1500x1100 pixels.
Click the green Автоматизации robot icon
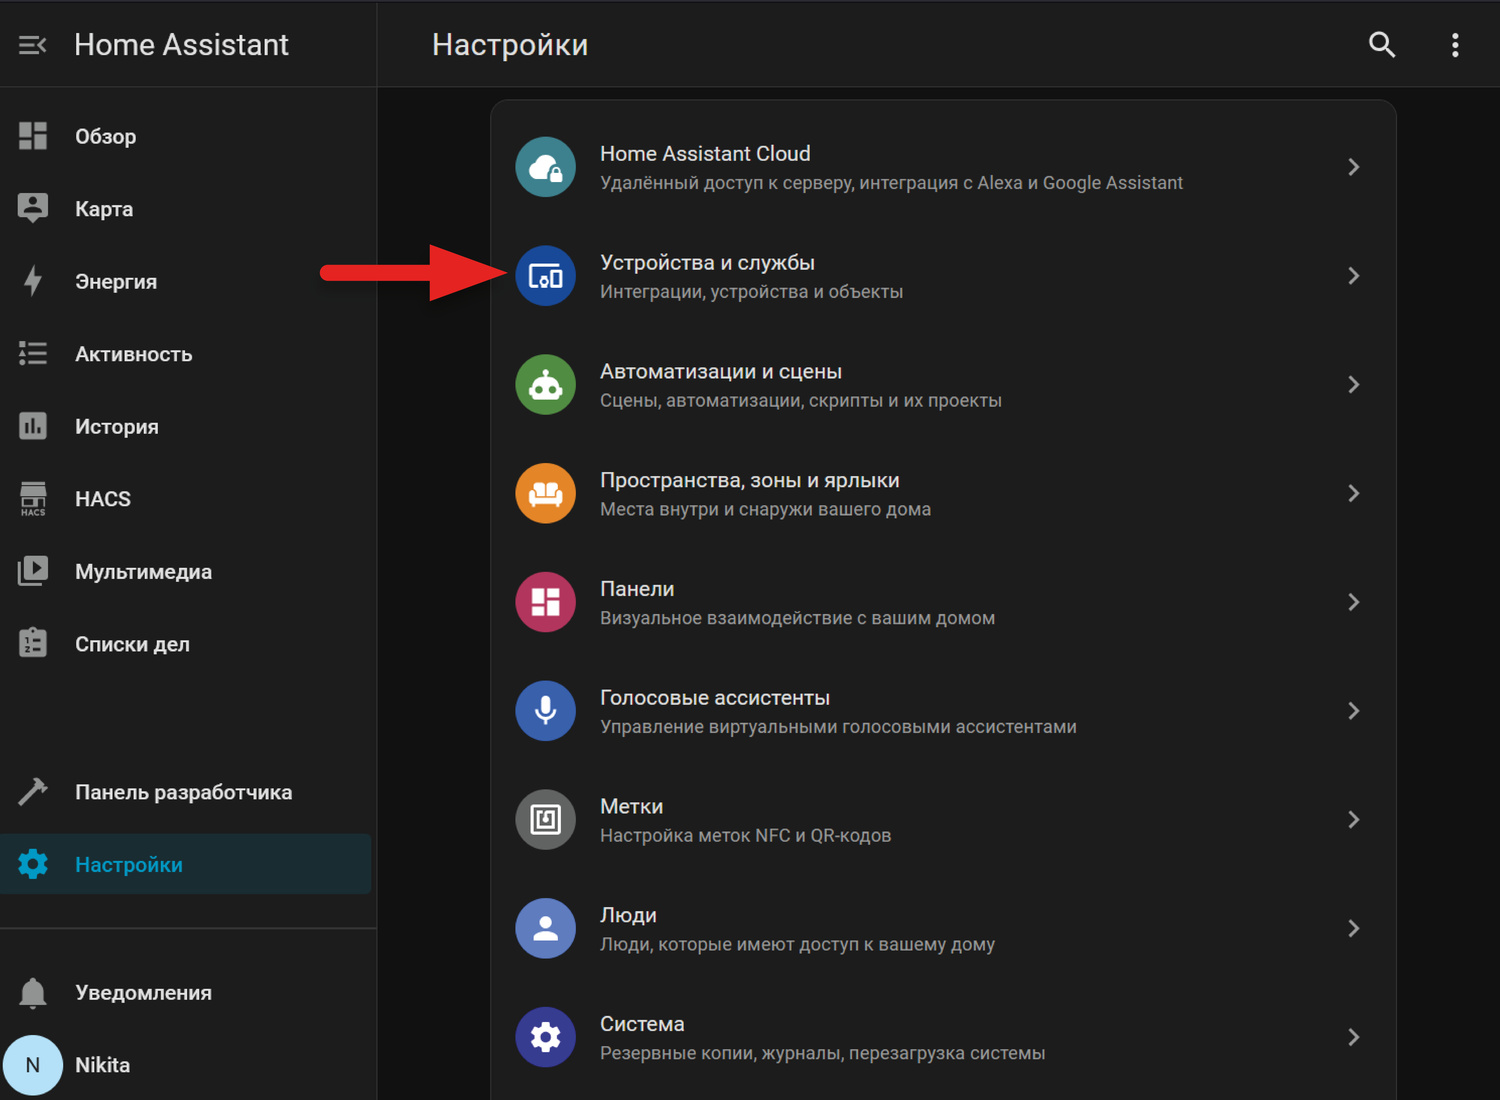(x=545, y=385)
